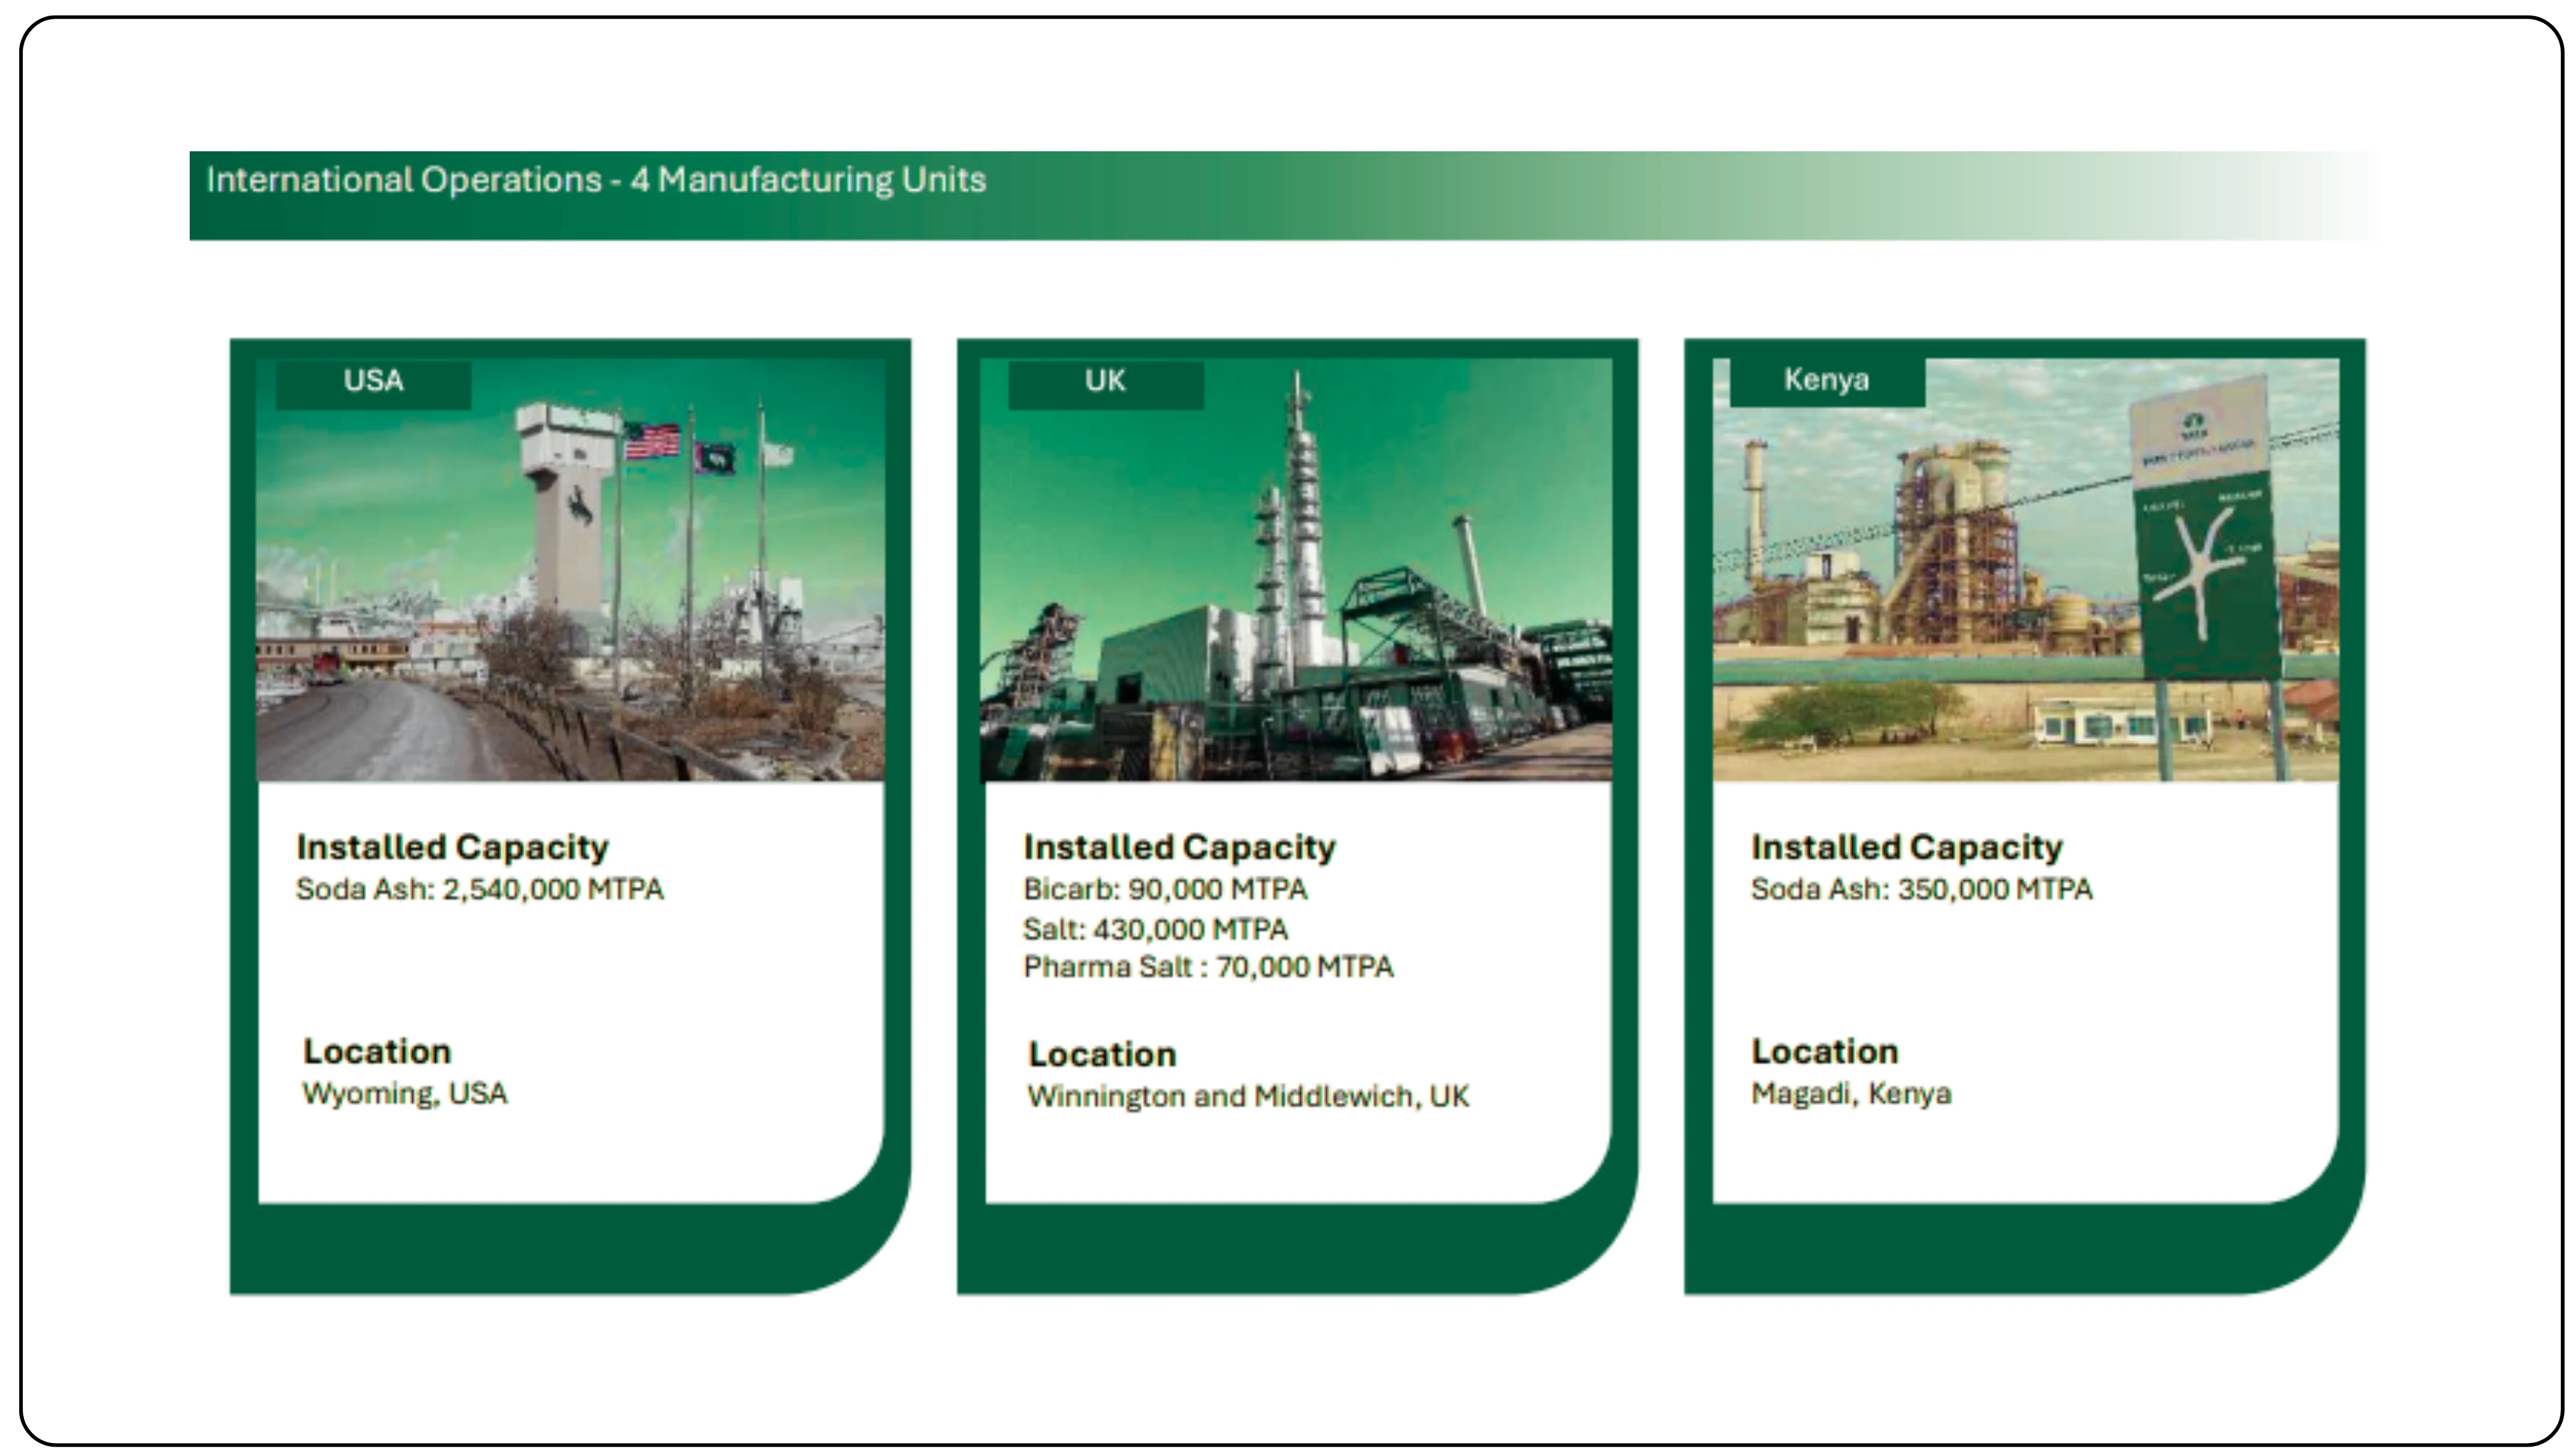Click Salt 430,000 MTPA line
The height and width of the screenshot is (1455, 2576).
point(1155,930)
